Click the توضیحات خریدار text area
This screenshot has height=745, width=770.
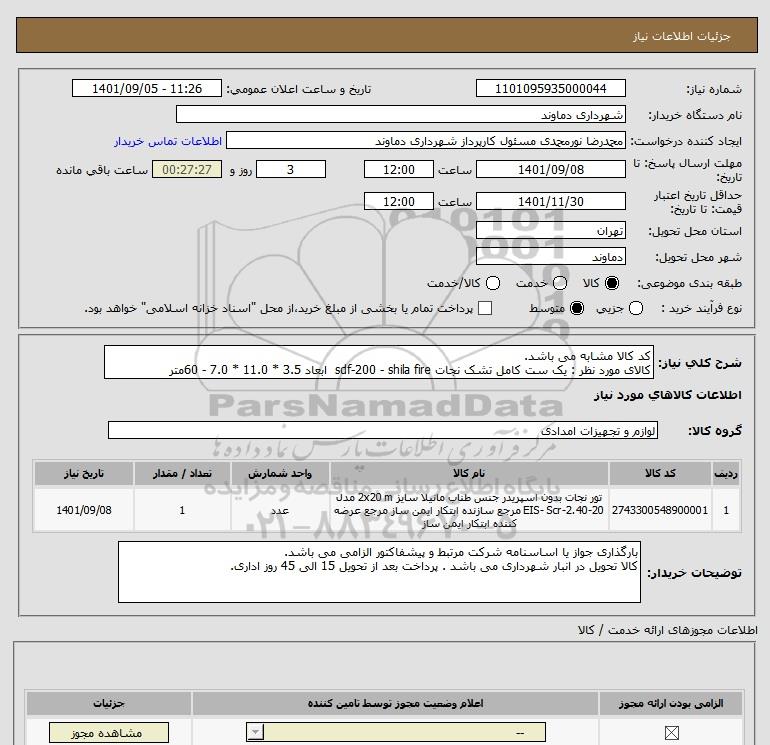click(379, 572)
